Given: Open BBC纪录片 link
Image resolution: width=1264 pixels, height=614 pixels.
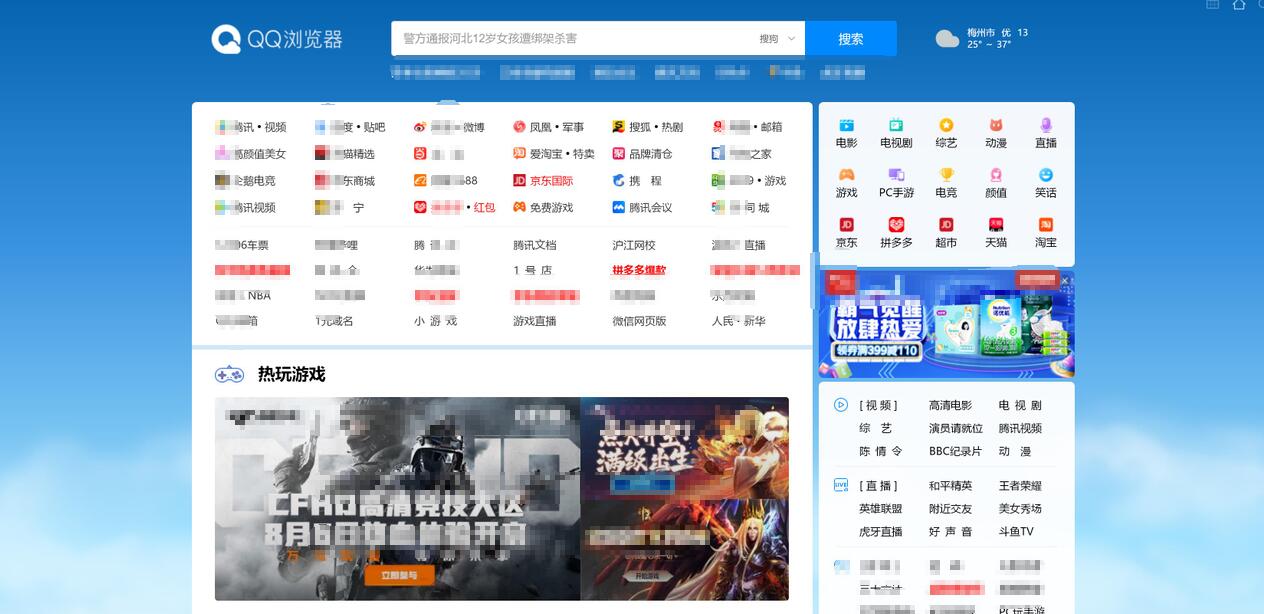Looking at the screenshot, I should (956, 451).
